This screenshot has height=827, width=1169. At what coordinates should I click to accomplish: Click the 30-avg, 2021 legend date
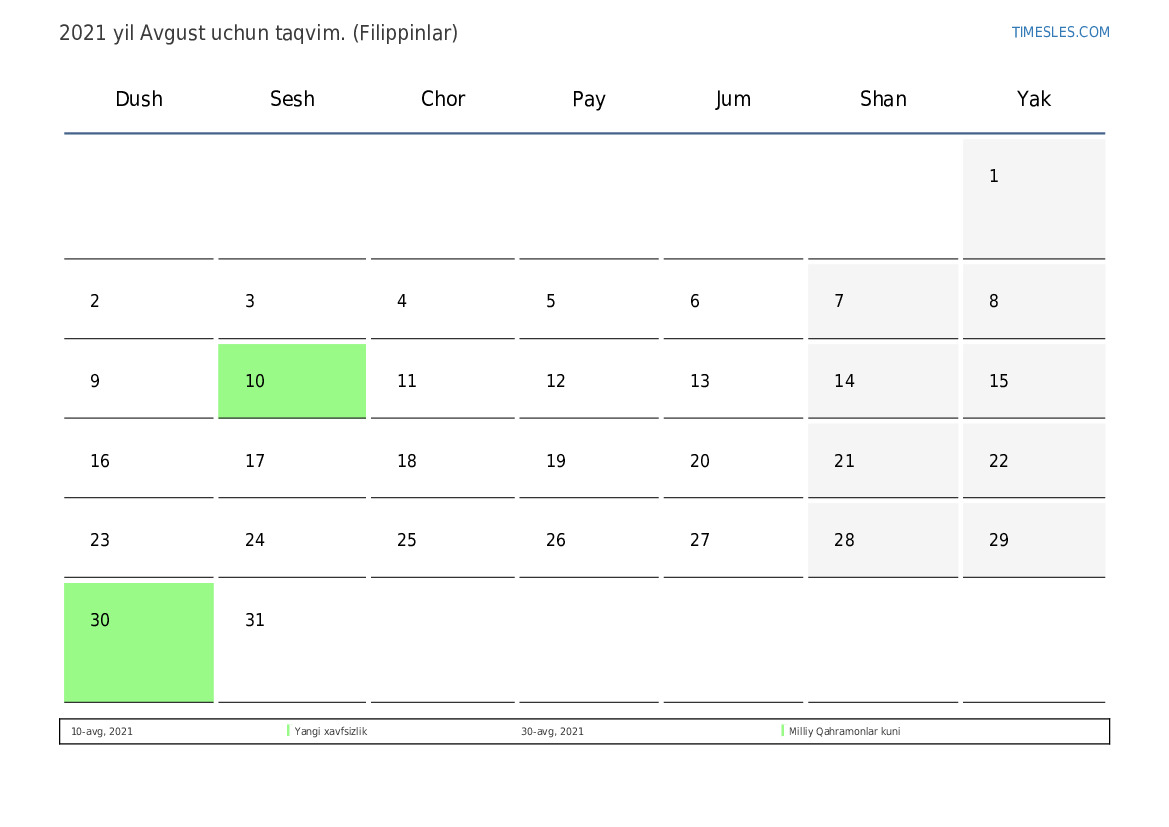(552, 732)
